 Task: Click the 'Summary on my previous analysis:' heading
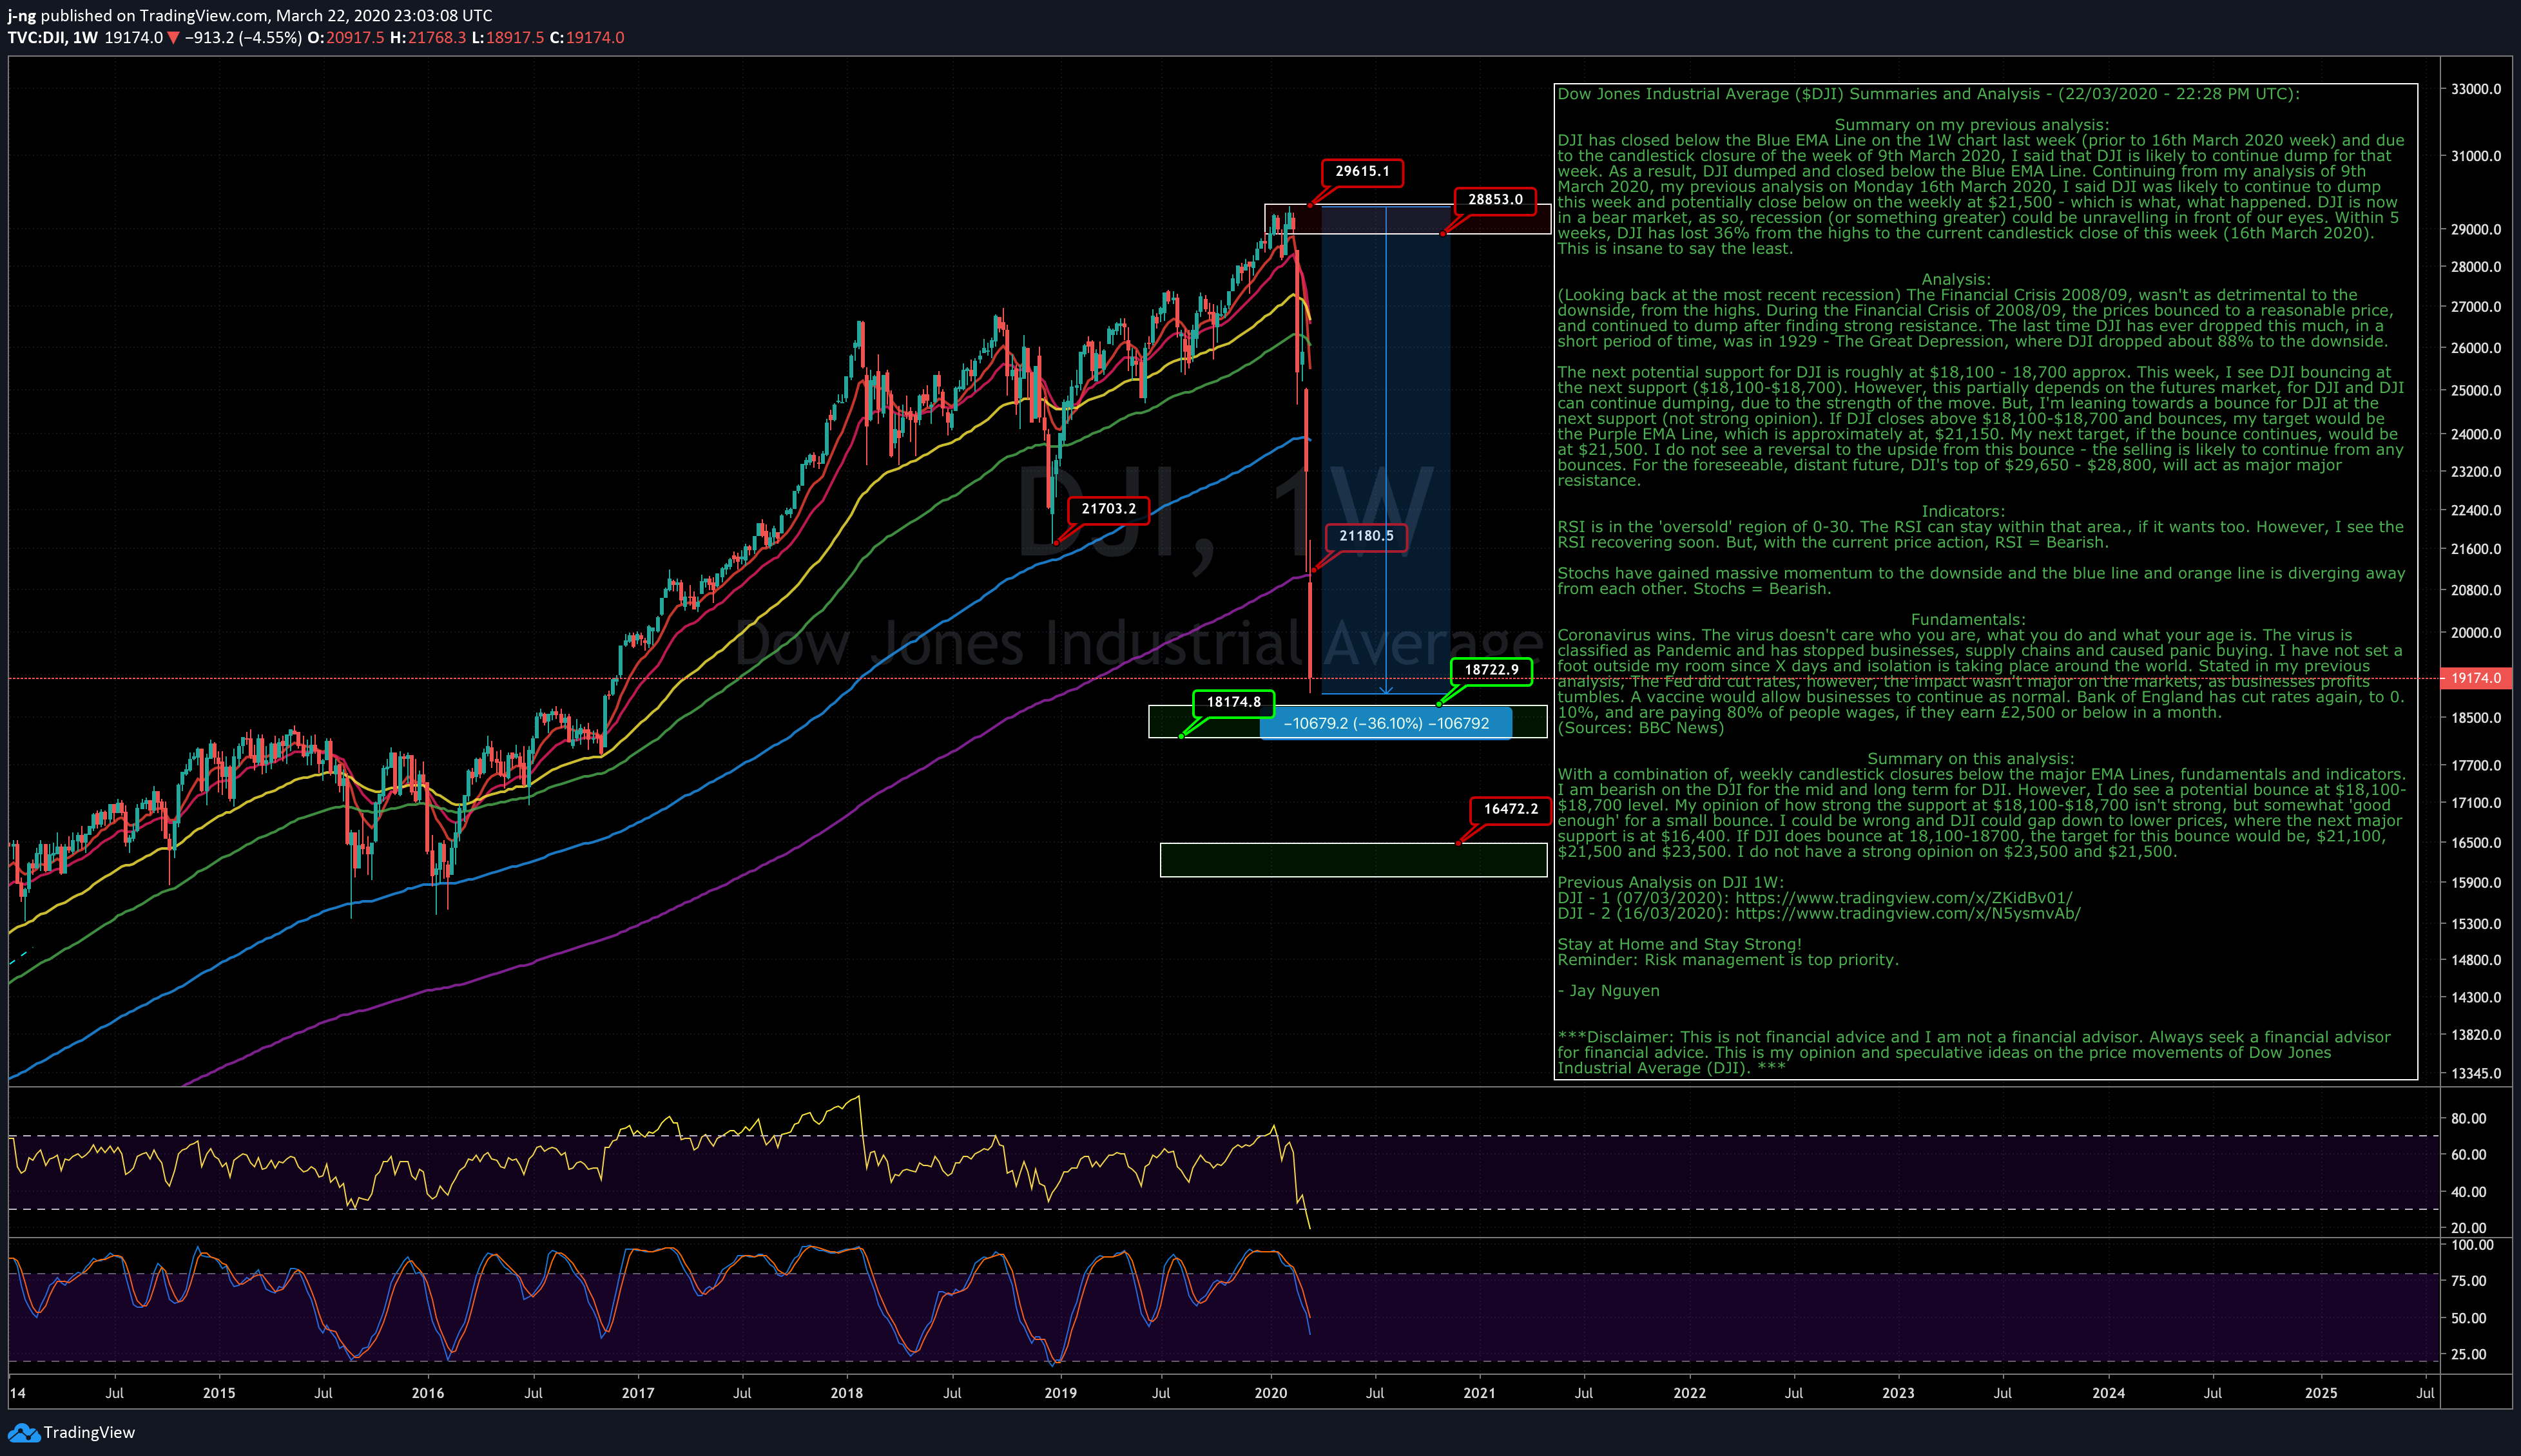(1971, 125)
